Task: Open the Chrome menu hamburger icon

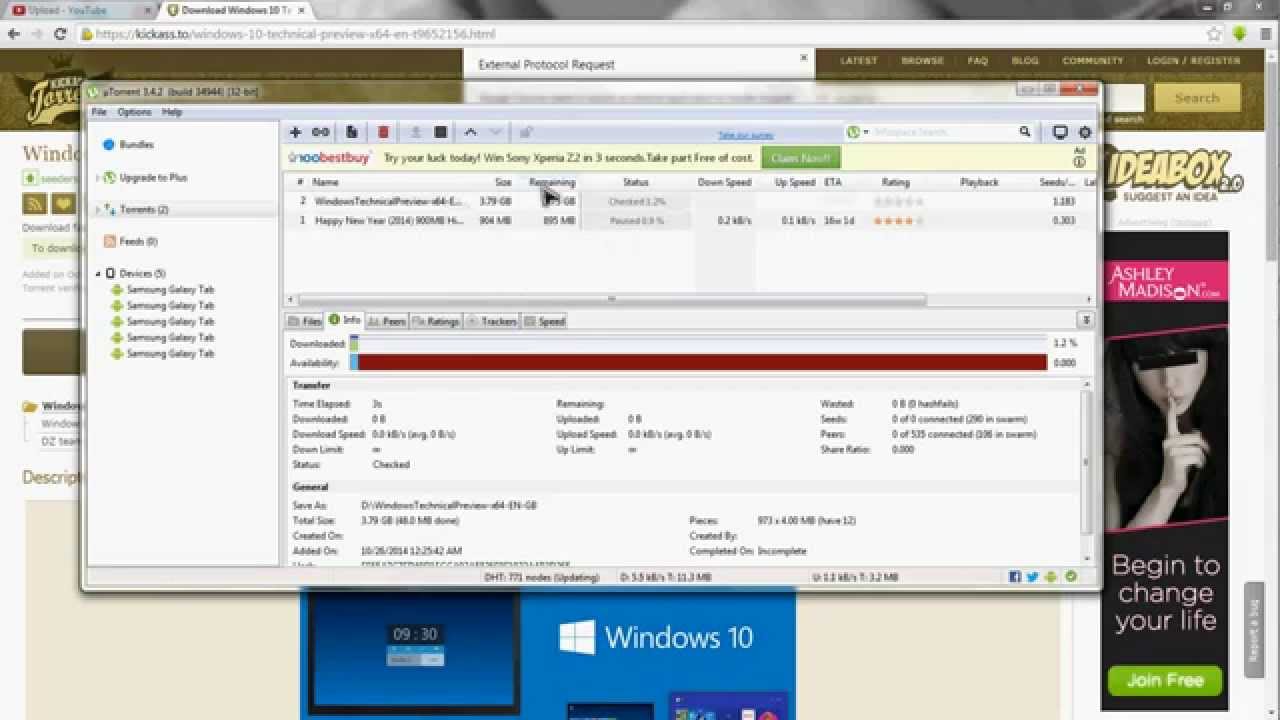Action: [1265, 33]
